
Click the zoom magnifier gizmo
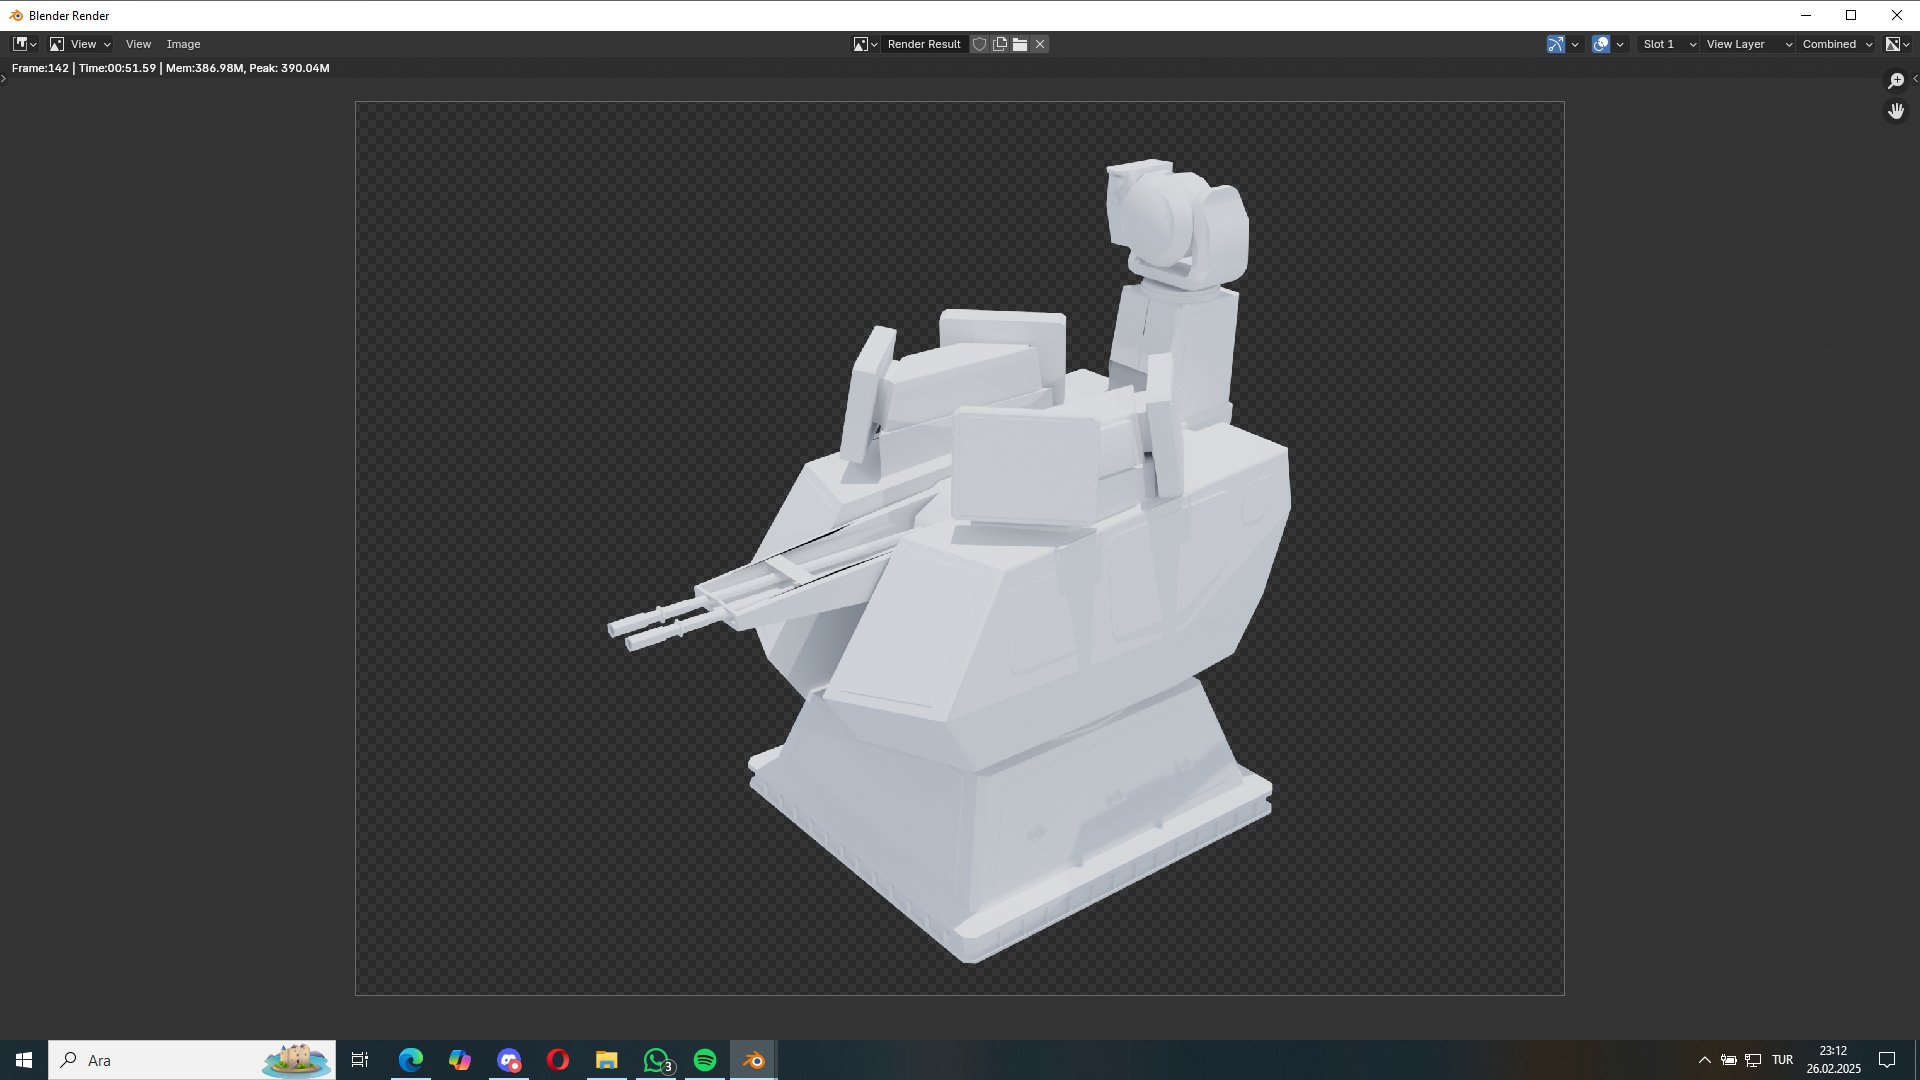pyautogui.click(x=1896, y=81)
